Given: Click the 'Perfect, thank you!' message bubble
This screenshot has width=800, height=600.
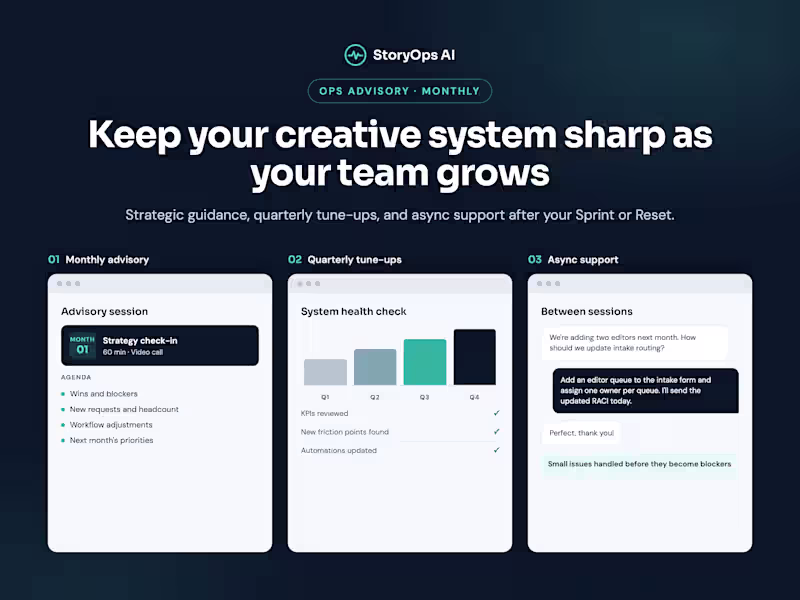Looking at the screenshot, I should coord(582,433).
